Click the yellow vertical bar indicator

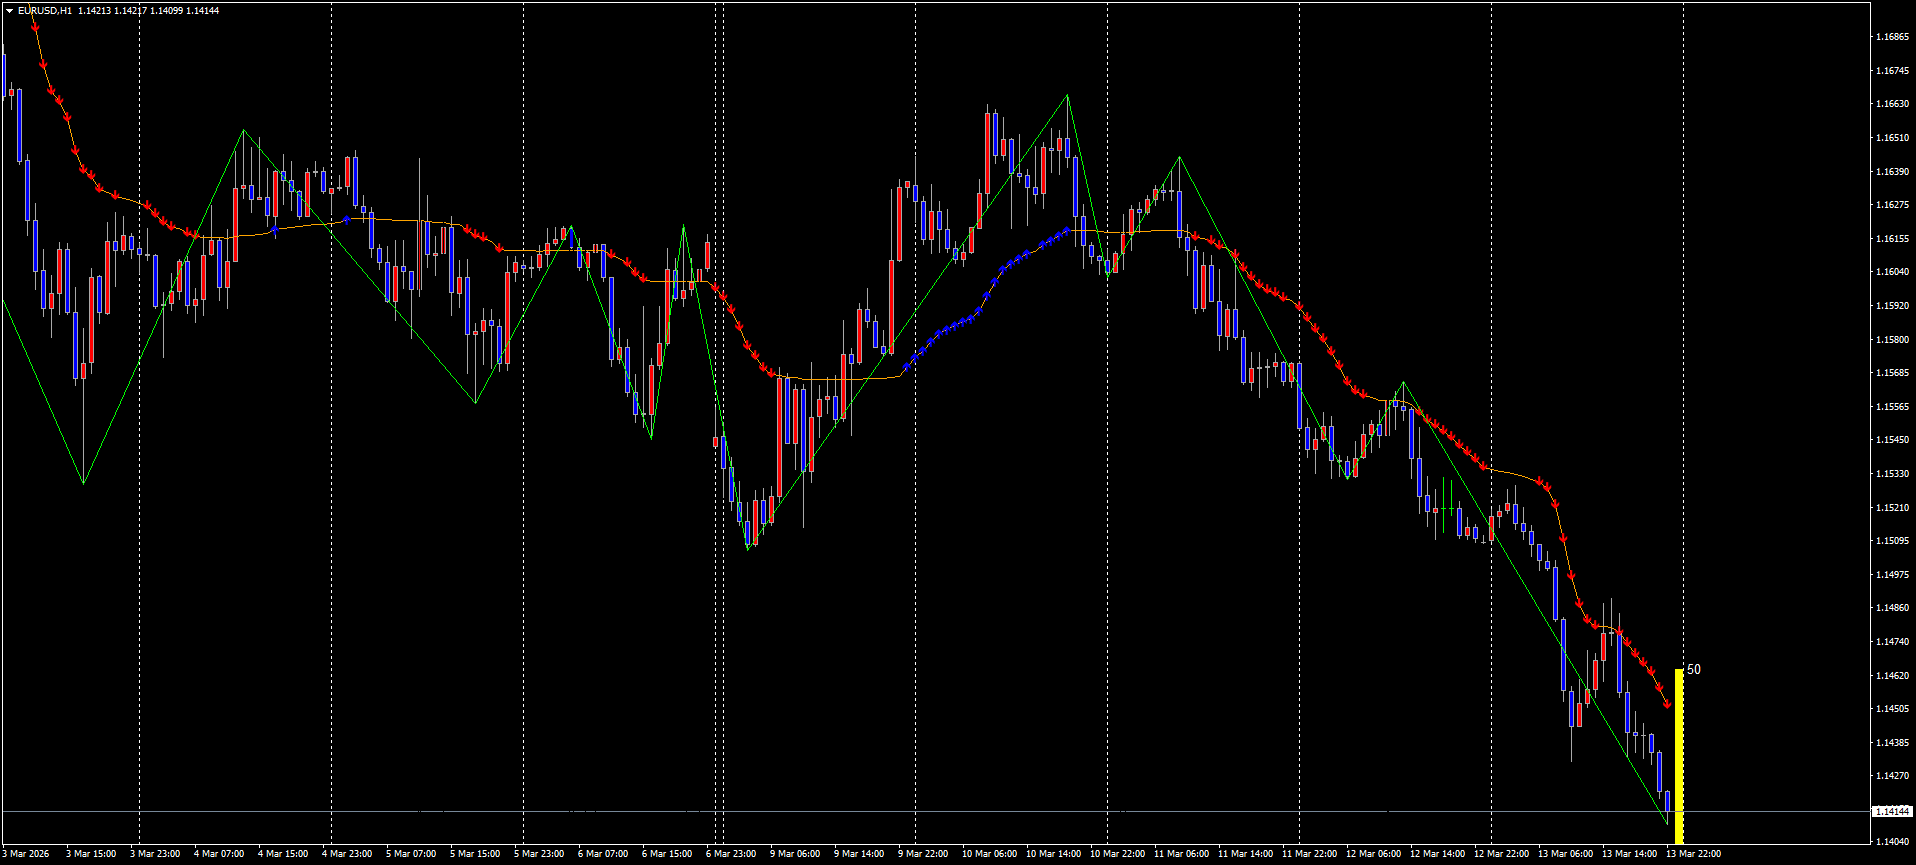pyautogui.click(x=1679, y=757)
